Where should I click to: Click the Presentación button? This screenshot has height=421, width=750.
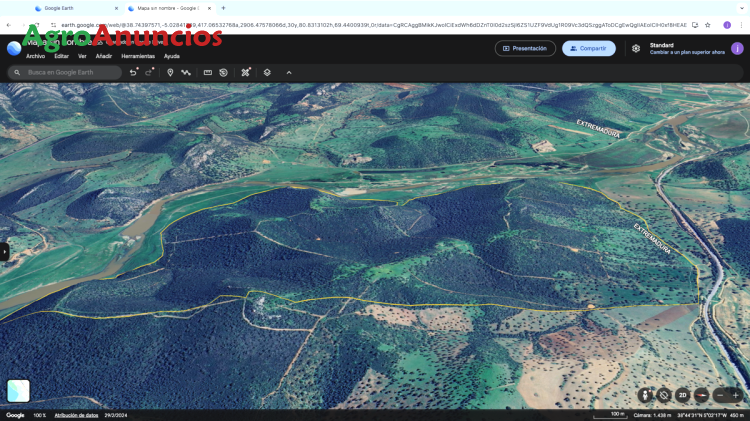(x=525, y=48)
